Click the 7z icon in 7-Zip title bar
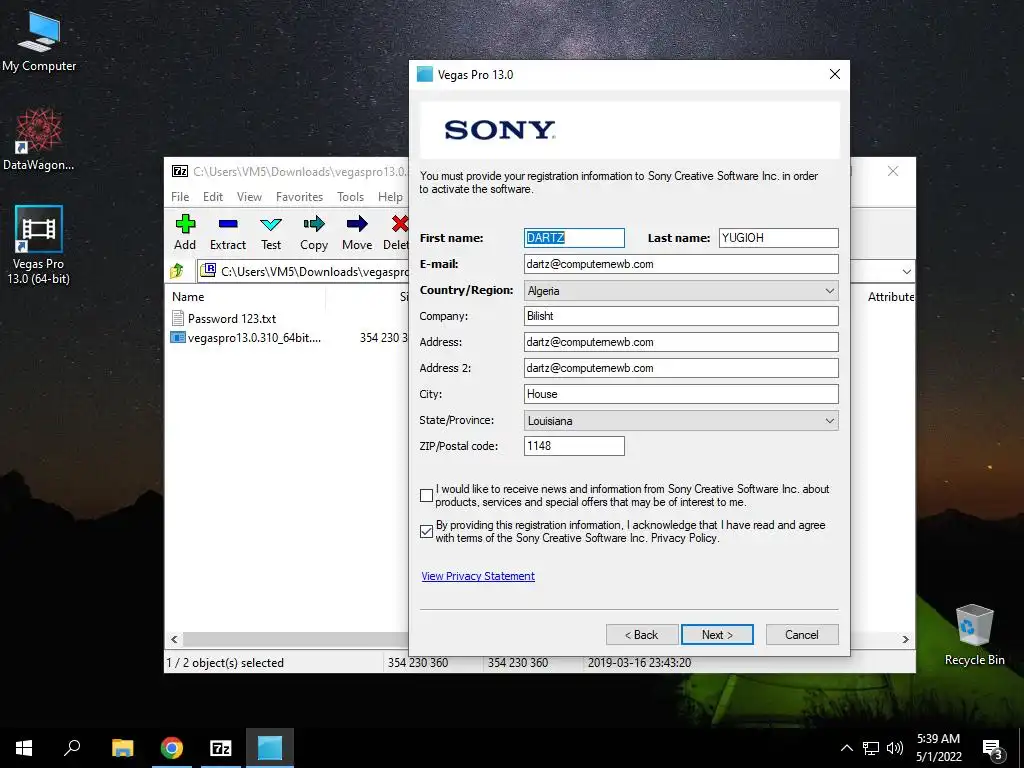 (x=180, y=171)
